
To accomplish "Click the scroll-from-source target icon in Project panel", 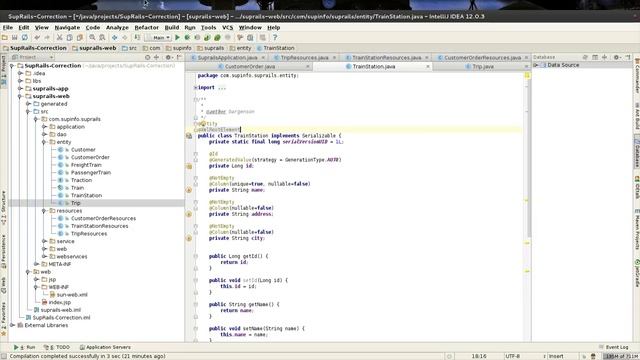I will (x=147, y=58).
